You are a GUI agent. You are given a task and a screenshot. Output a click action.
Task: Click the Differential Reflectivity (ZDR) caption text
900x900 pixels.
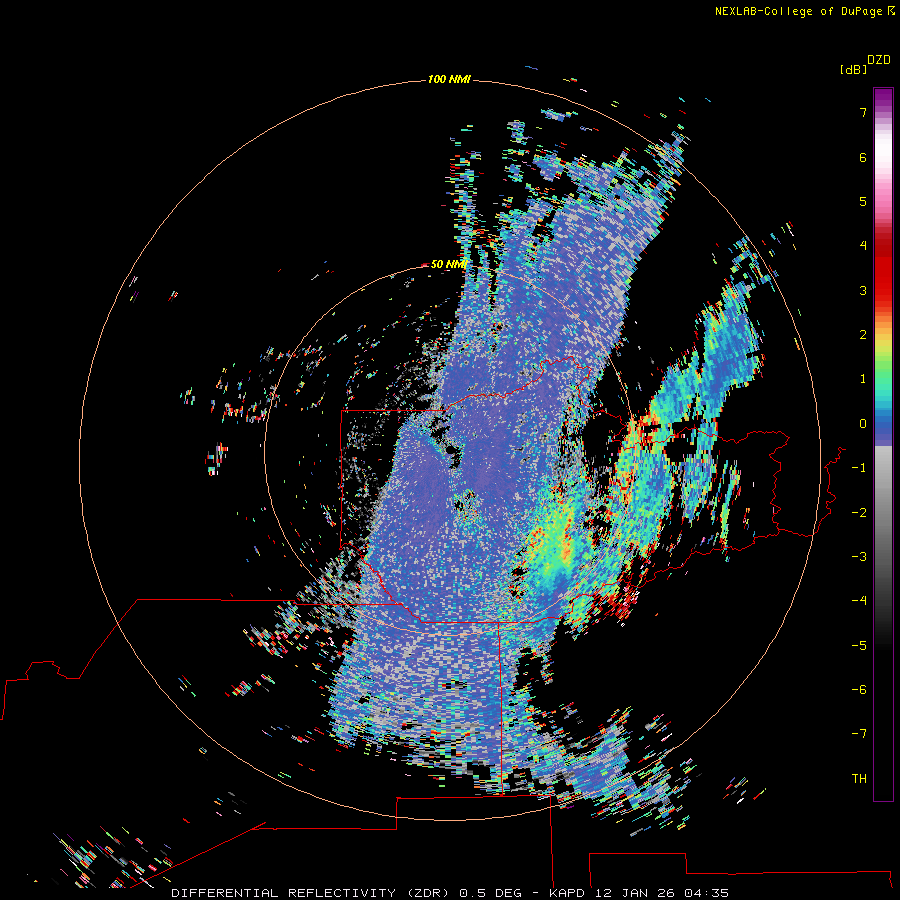pyautogui.click(x=311, y=893)
